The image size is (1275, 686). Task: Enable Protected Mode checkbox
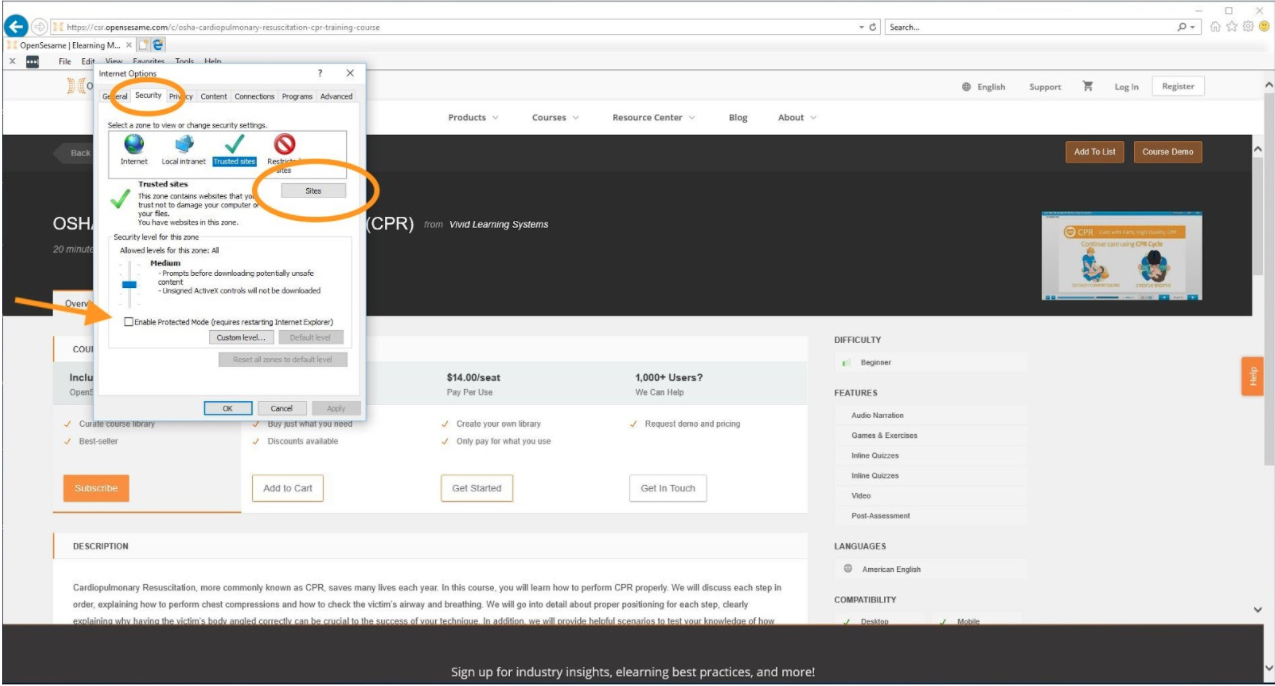128,322
